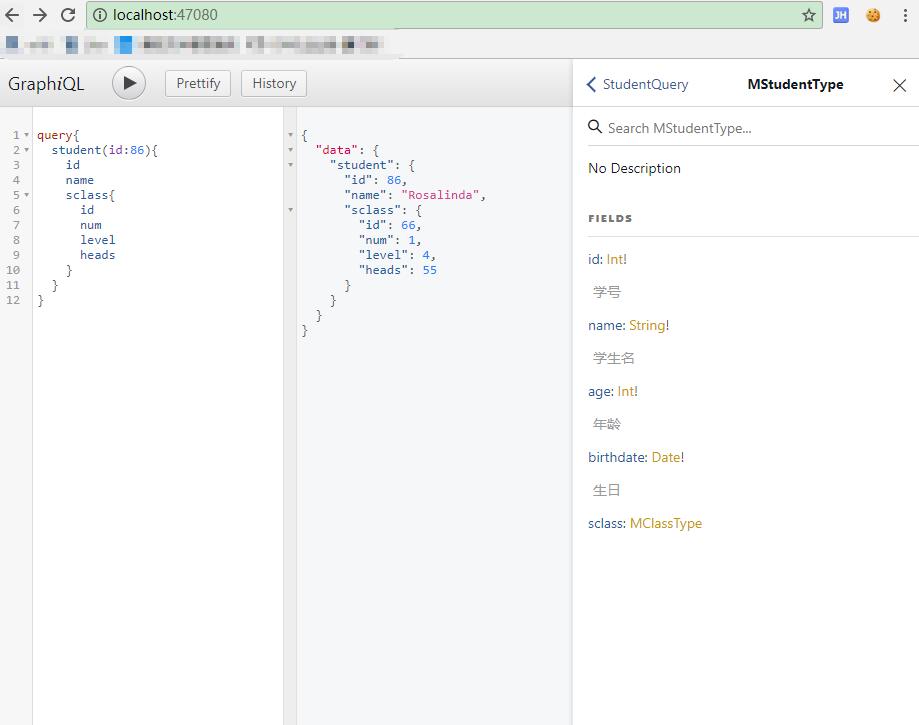Run the query with the Execute play button
919x725 pixels.
pyautogui.click(x=128, y=84)
